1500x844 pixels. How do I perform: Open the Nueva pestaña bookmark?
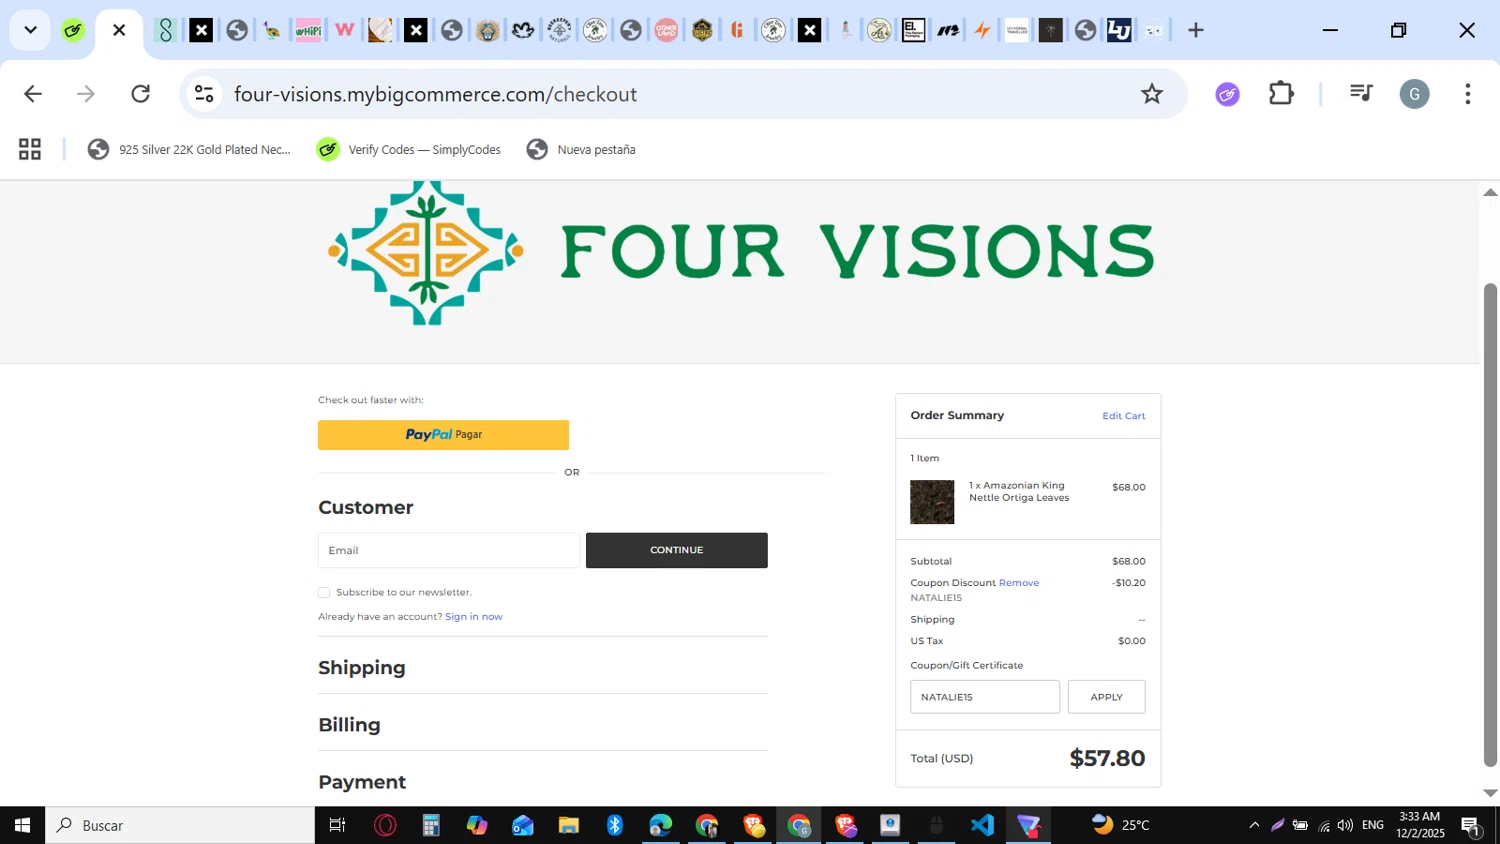[x=581, y=149]
